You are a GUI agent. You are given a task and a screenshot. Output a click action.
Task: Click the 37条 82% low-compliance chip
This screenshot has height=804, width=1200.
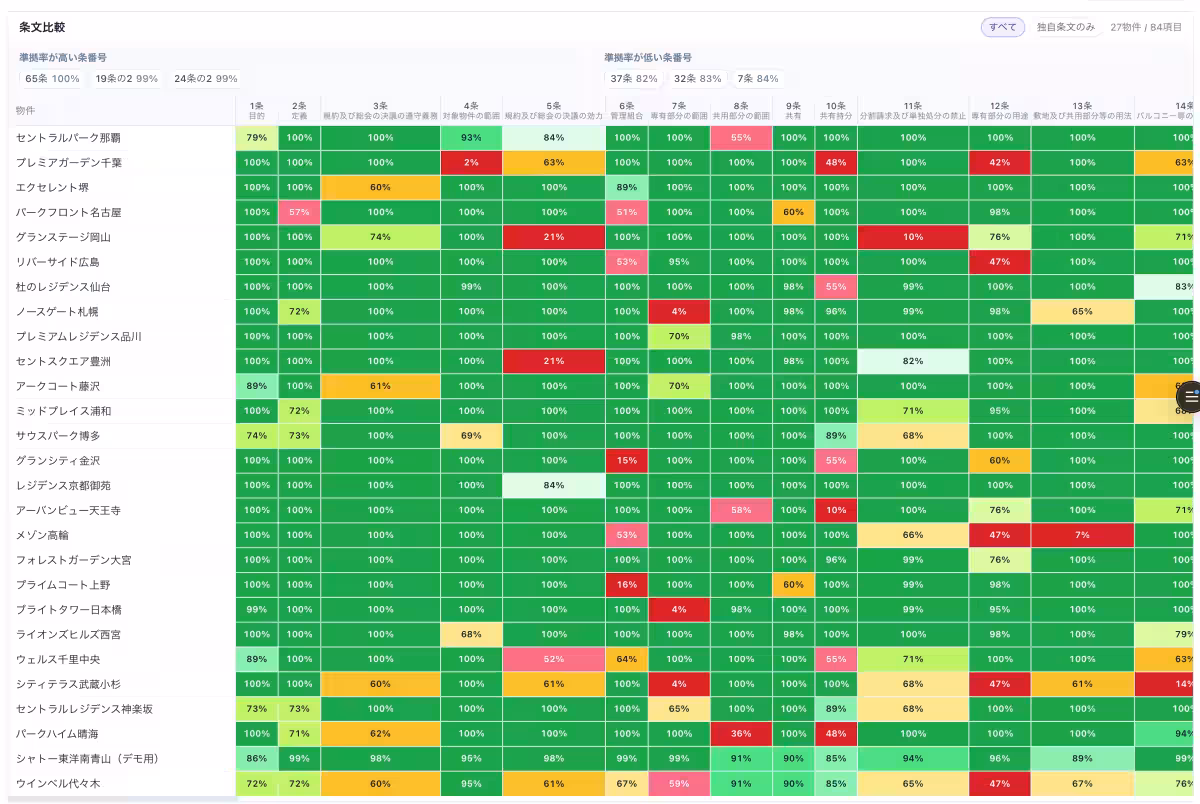click(x=634, y=79)
